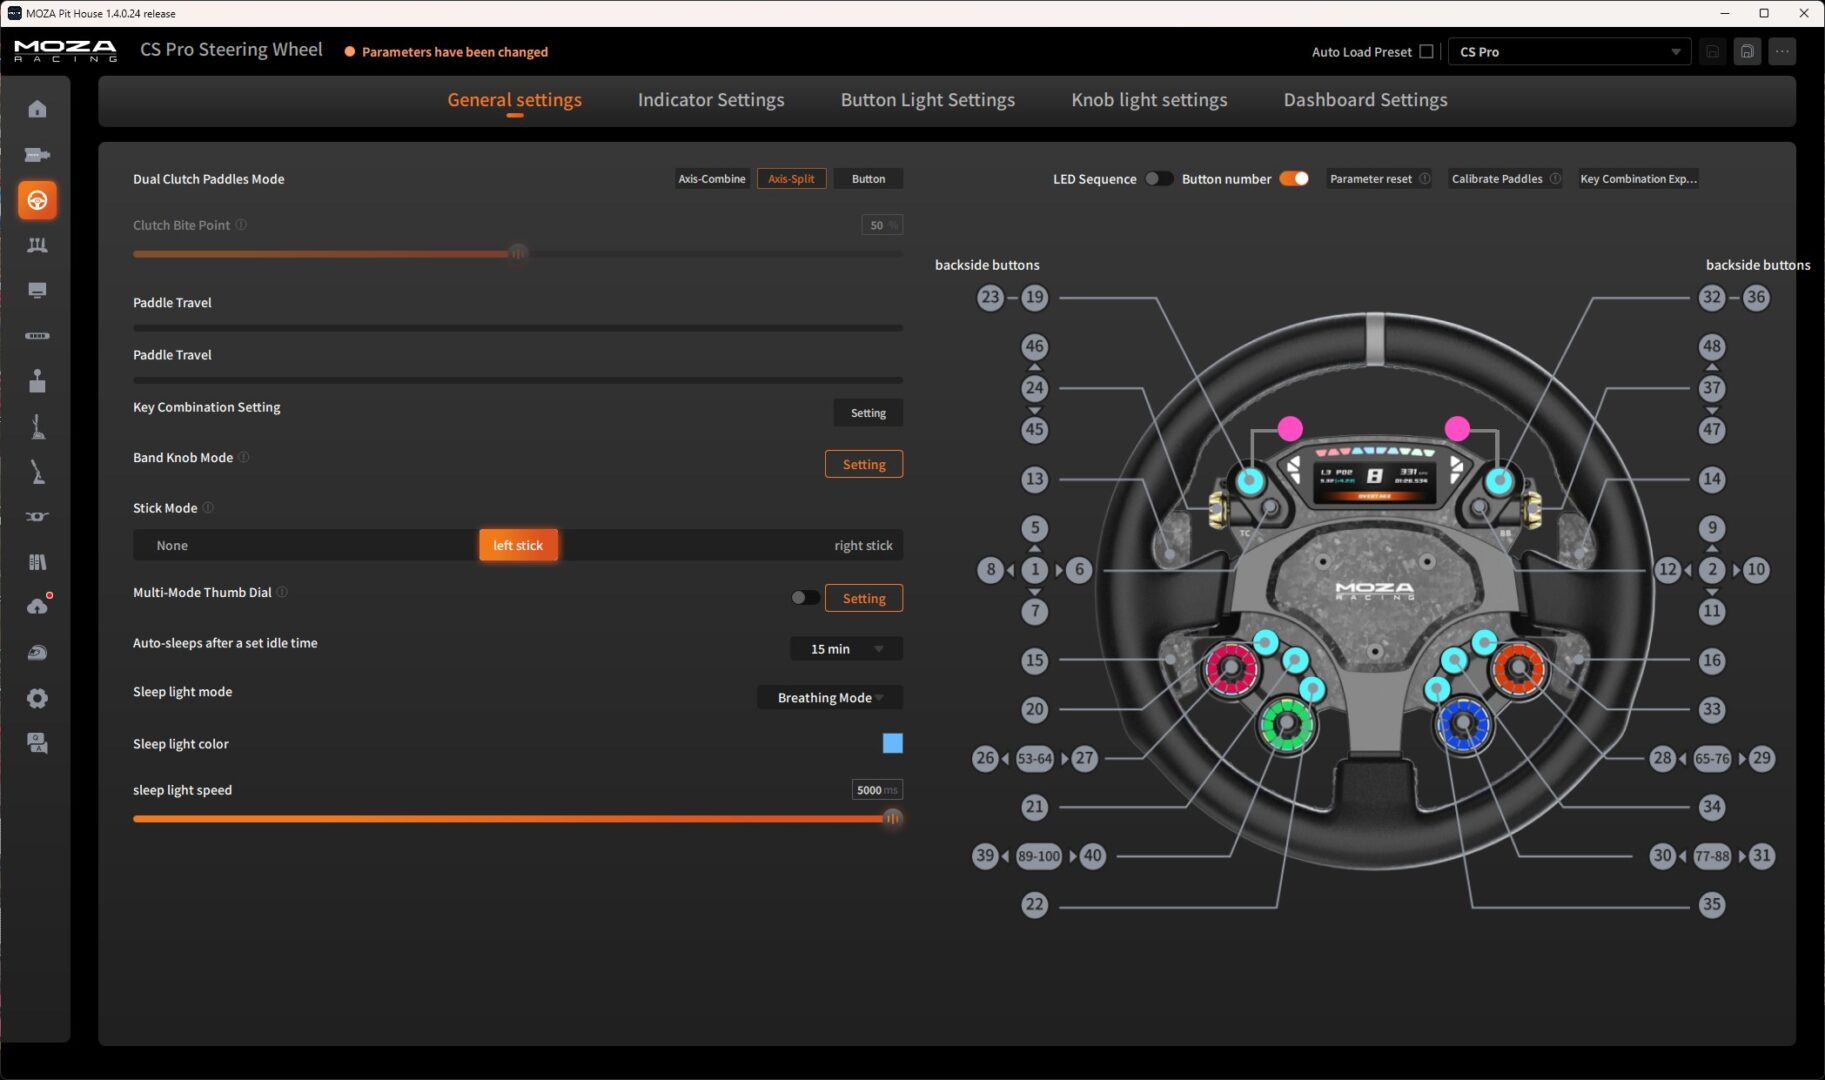Open the Breathing Mode sleep light dropdown
This screenshot has width=1825, height=1080.
click(830, 698)
